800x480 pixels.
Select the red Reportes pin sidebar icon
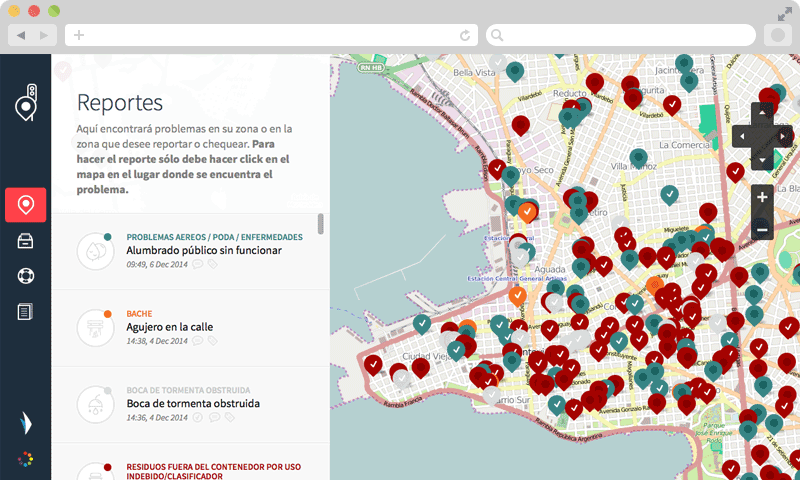[25, 205]
